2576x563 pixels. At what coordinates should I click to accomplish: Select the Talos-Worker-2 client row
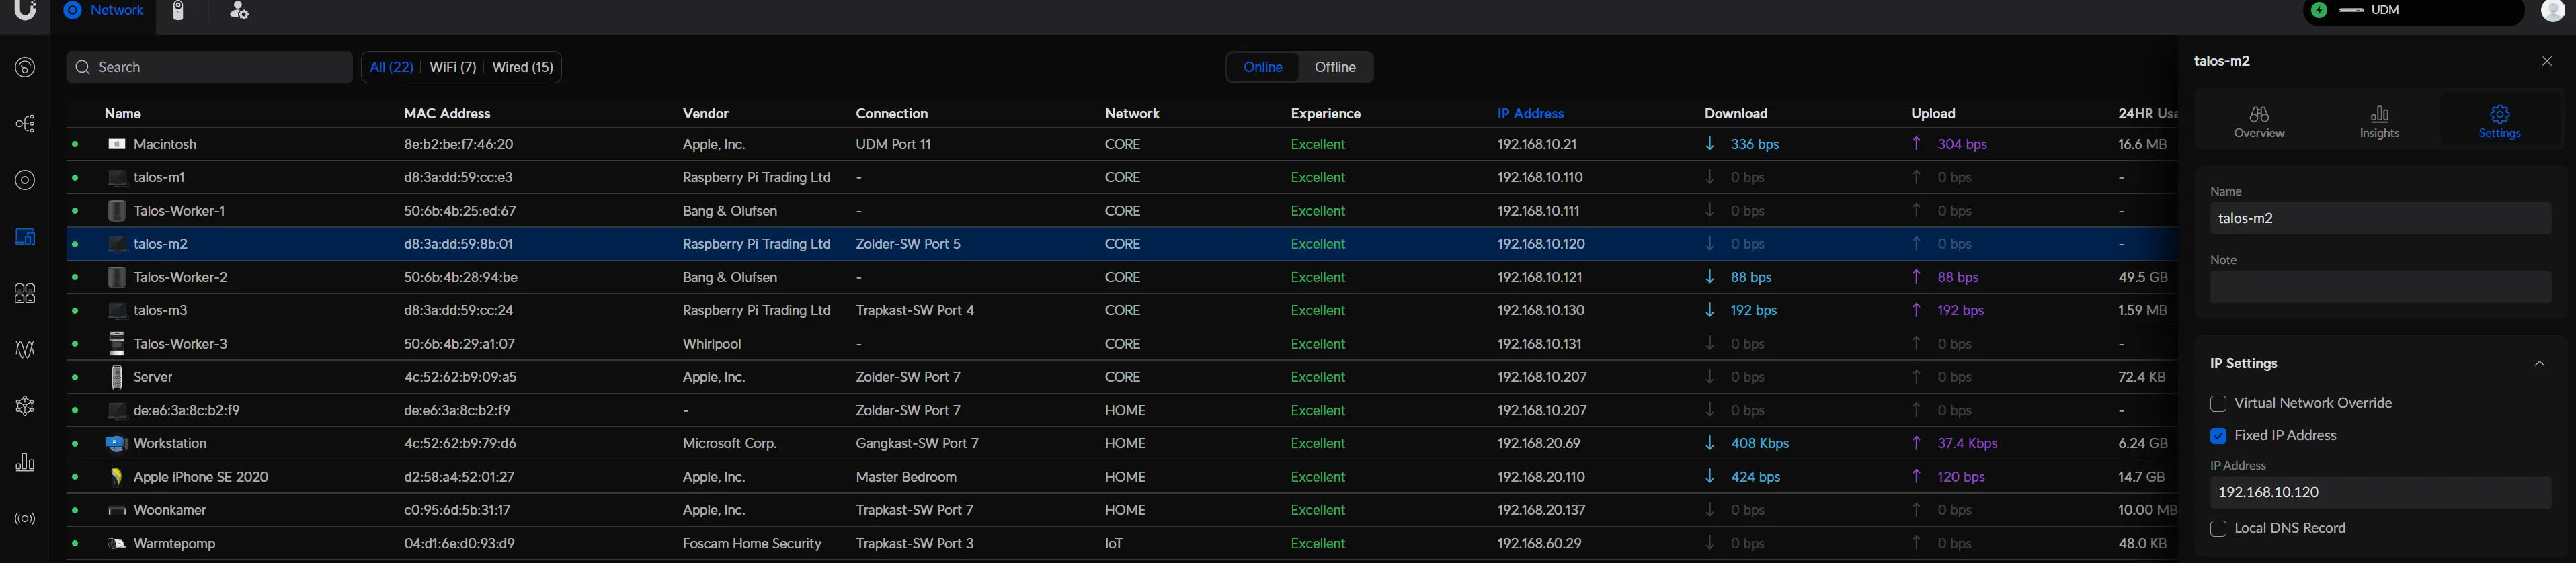coord(181,277)
